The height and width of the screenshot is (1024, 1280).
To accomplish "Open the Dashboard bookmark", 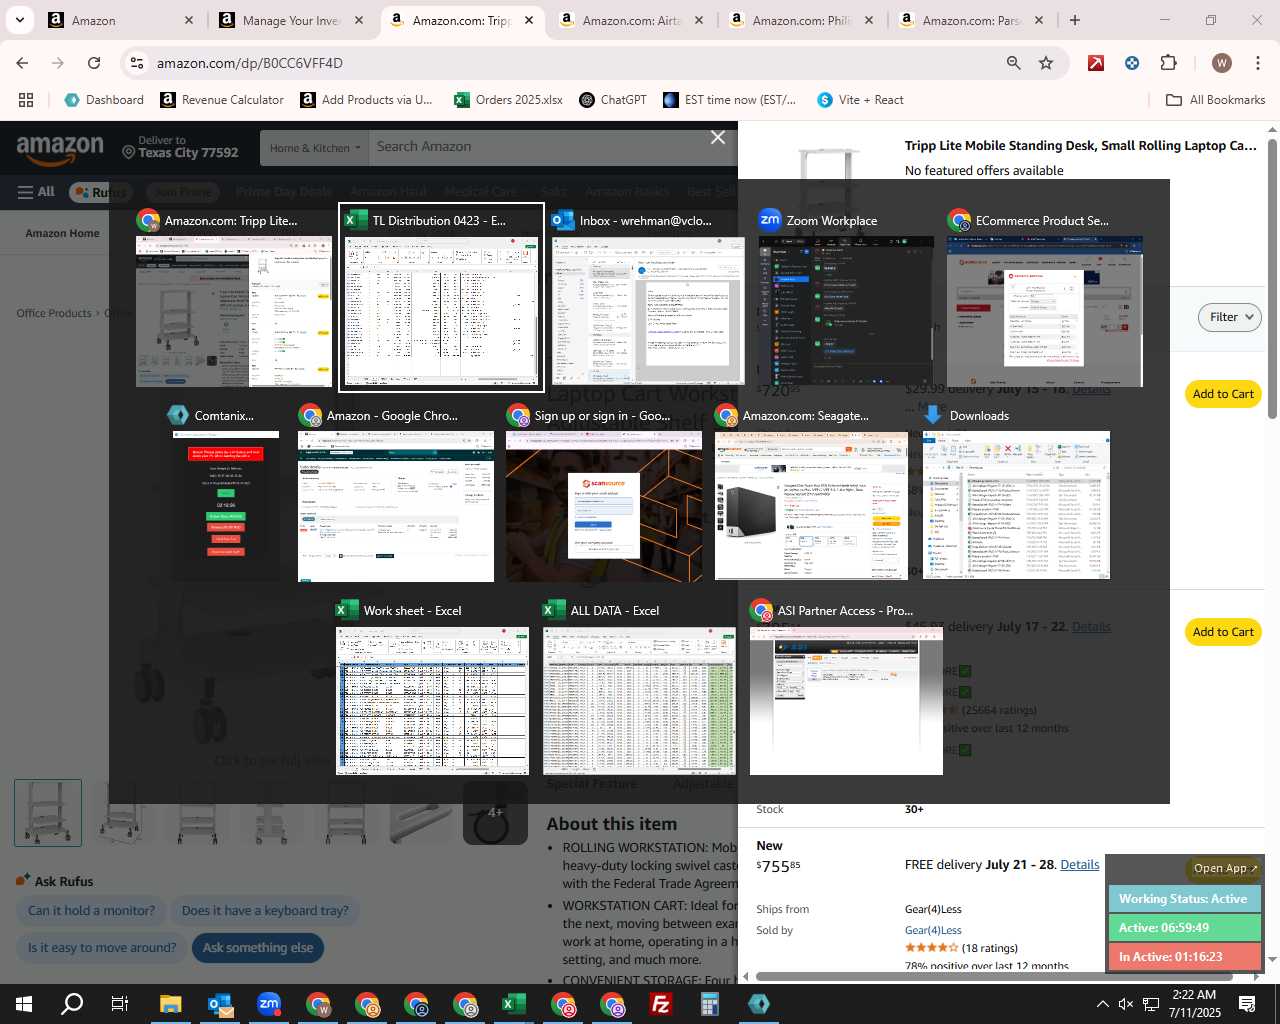I will pos(104,100).
